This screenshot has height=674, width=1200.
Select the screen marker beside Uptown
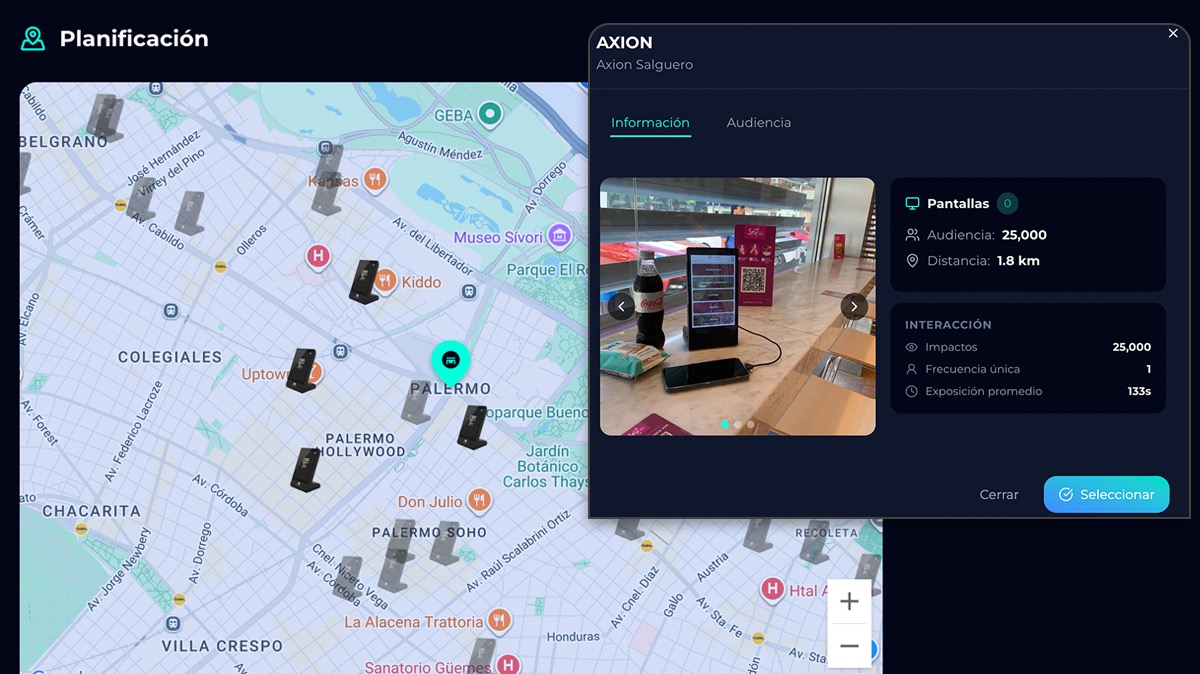300,369
